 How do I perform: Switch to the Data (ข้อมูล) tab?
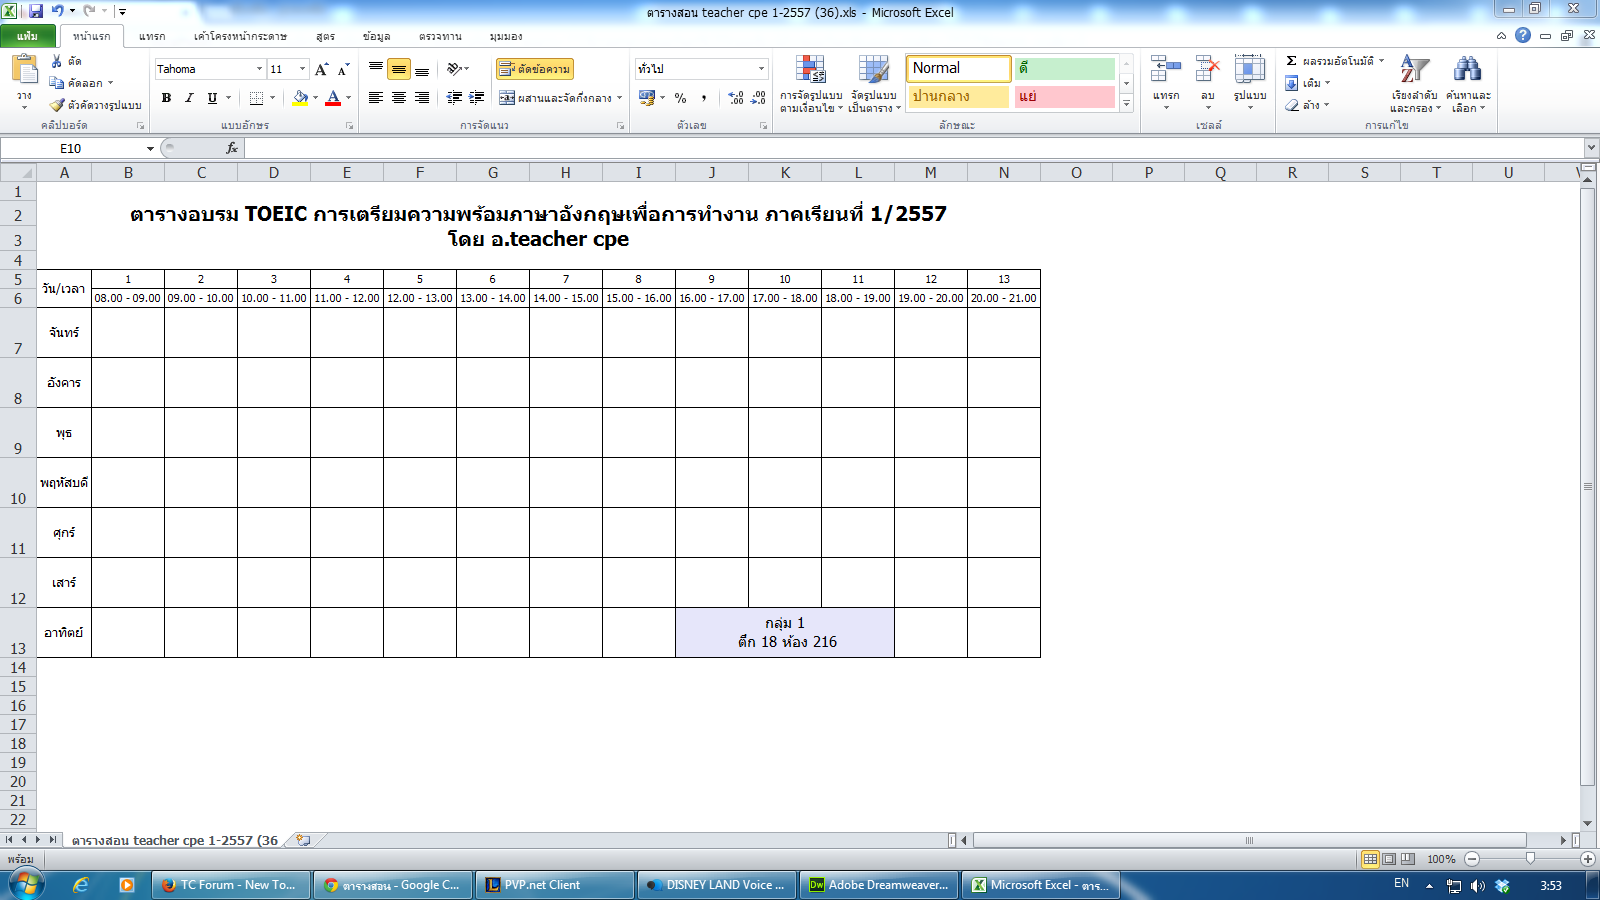point(377,36)
